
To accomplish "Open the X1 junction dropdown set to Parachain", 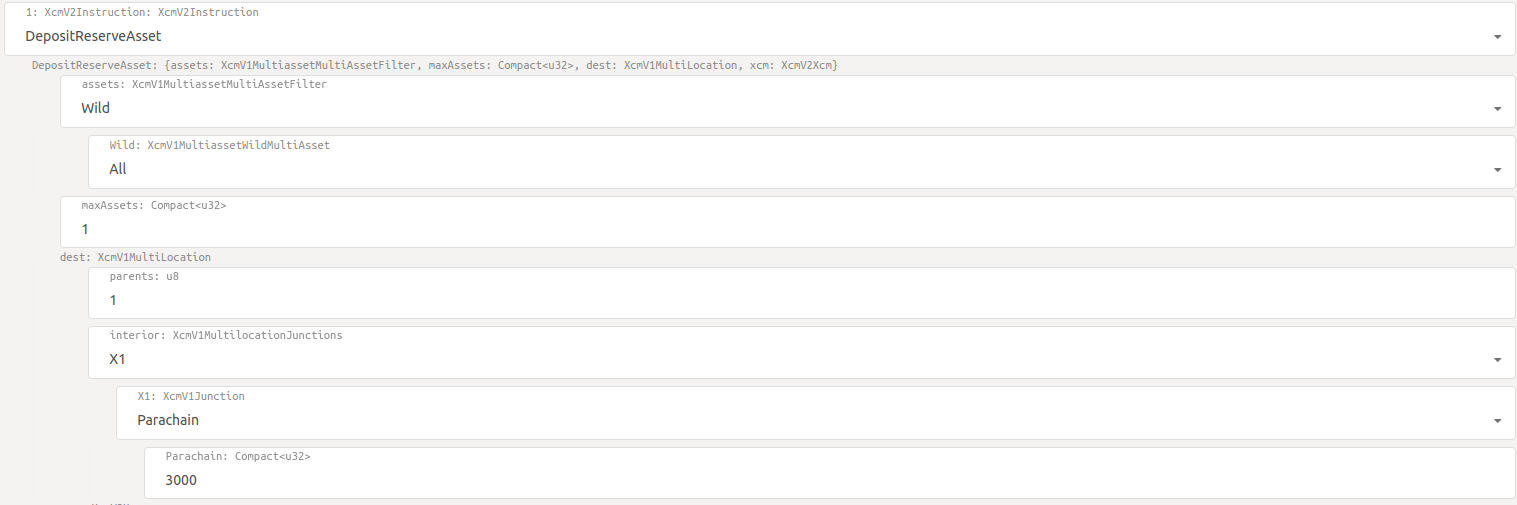I will click(x=816, y=413).
